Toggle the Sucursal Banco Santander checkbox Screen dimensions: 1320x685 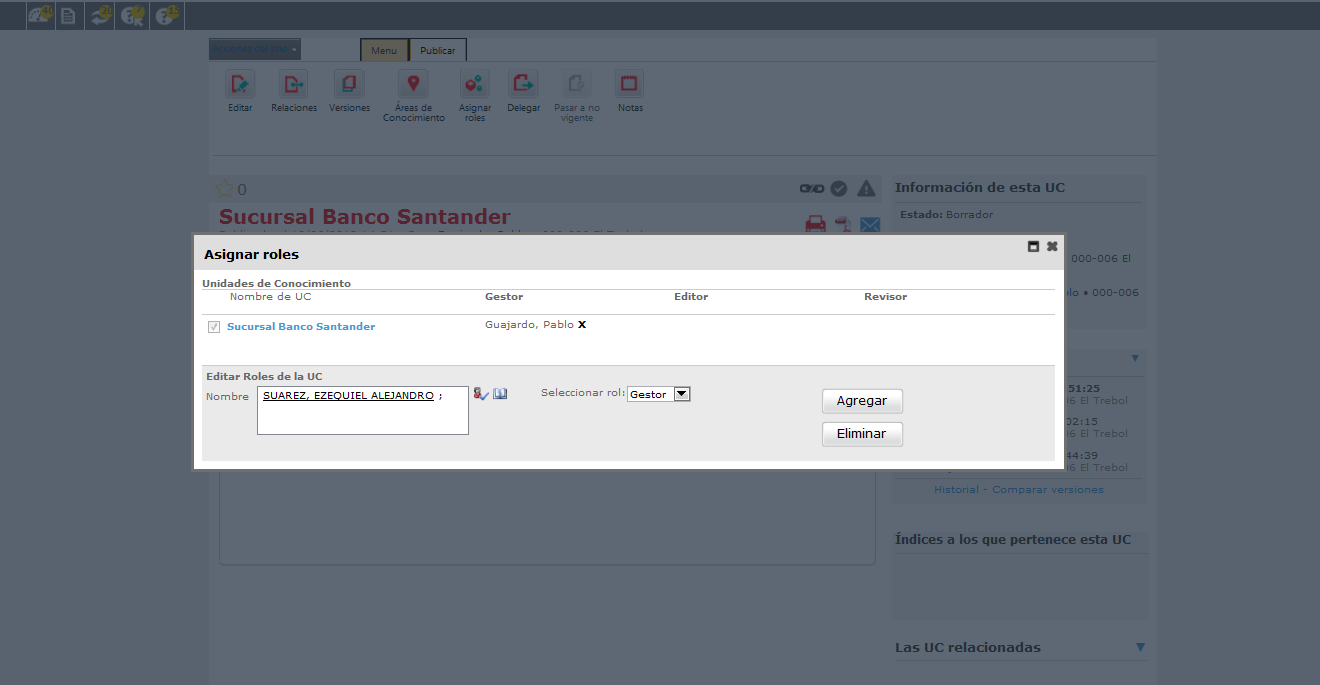[213, 327]
